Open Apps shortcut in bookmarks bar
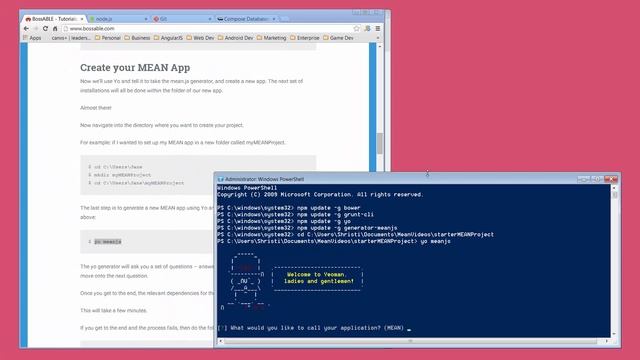Viewport: 640px width, 360px height. point(32,38)
